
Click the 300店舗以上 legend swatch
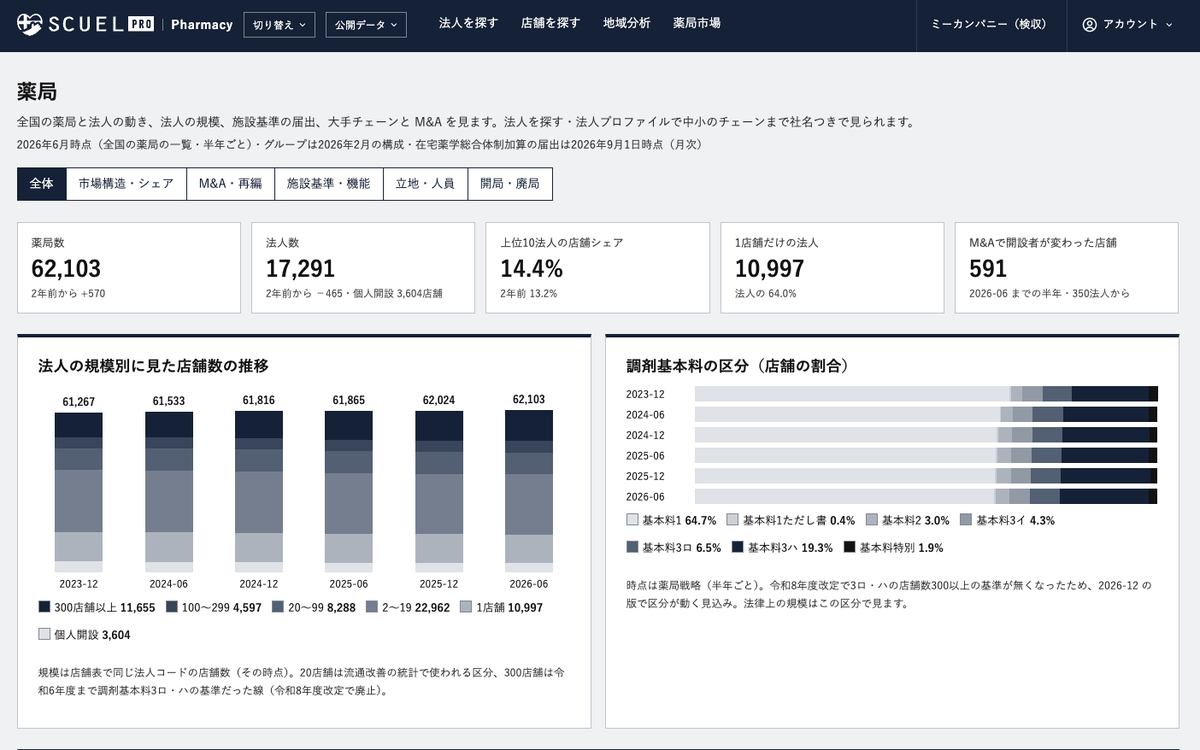pyautogui.click(x=44, y=607)
